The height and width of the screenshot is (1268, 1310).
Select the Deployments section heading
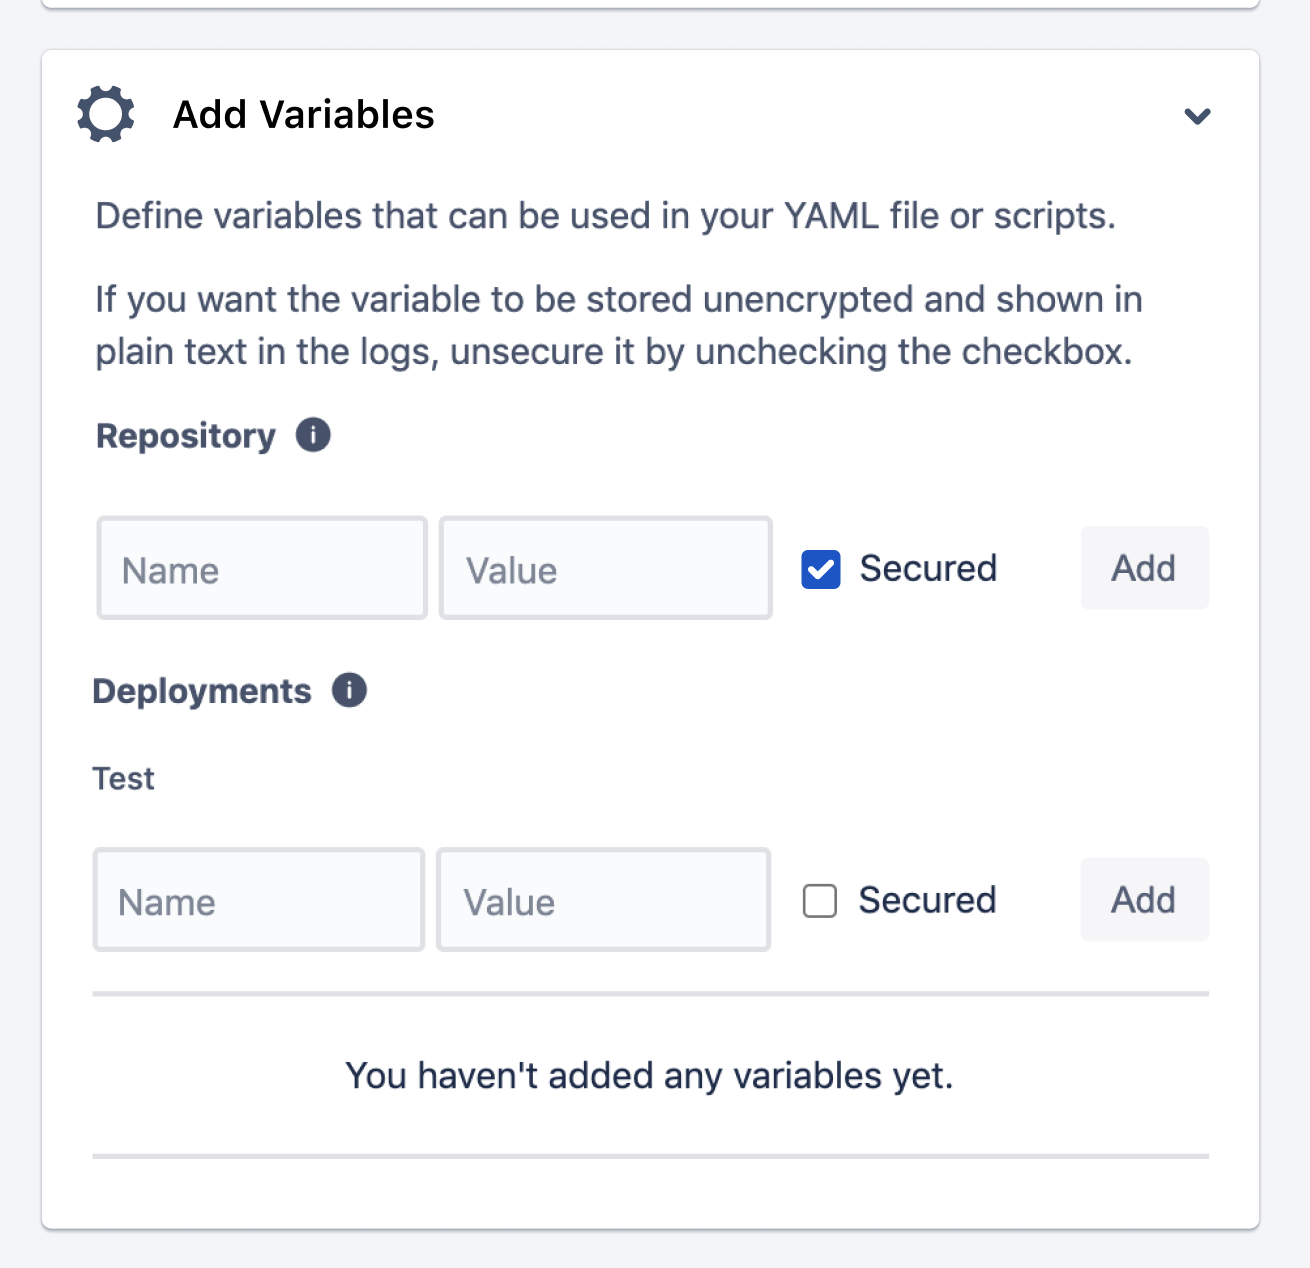coord(202,691)
